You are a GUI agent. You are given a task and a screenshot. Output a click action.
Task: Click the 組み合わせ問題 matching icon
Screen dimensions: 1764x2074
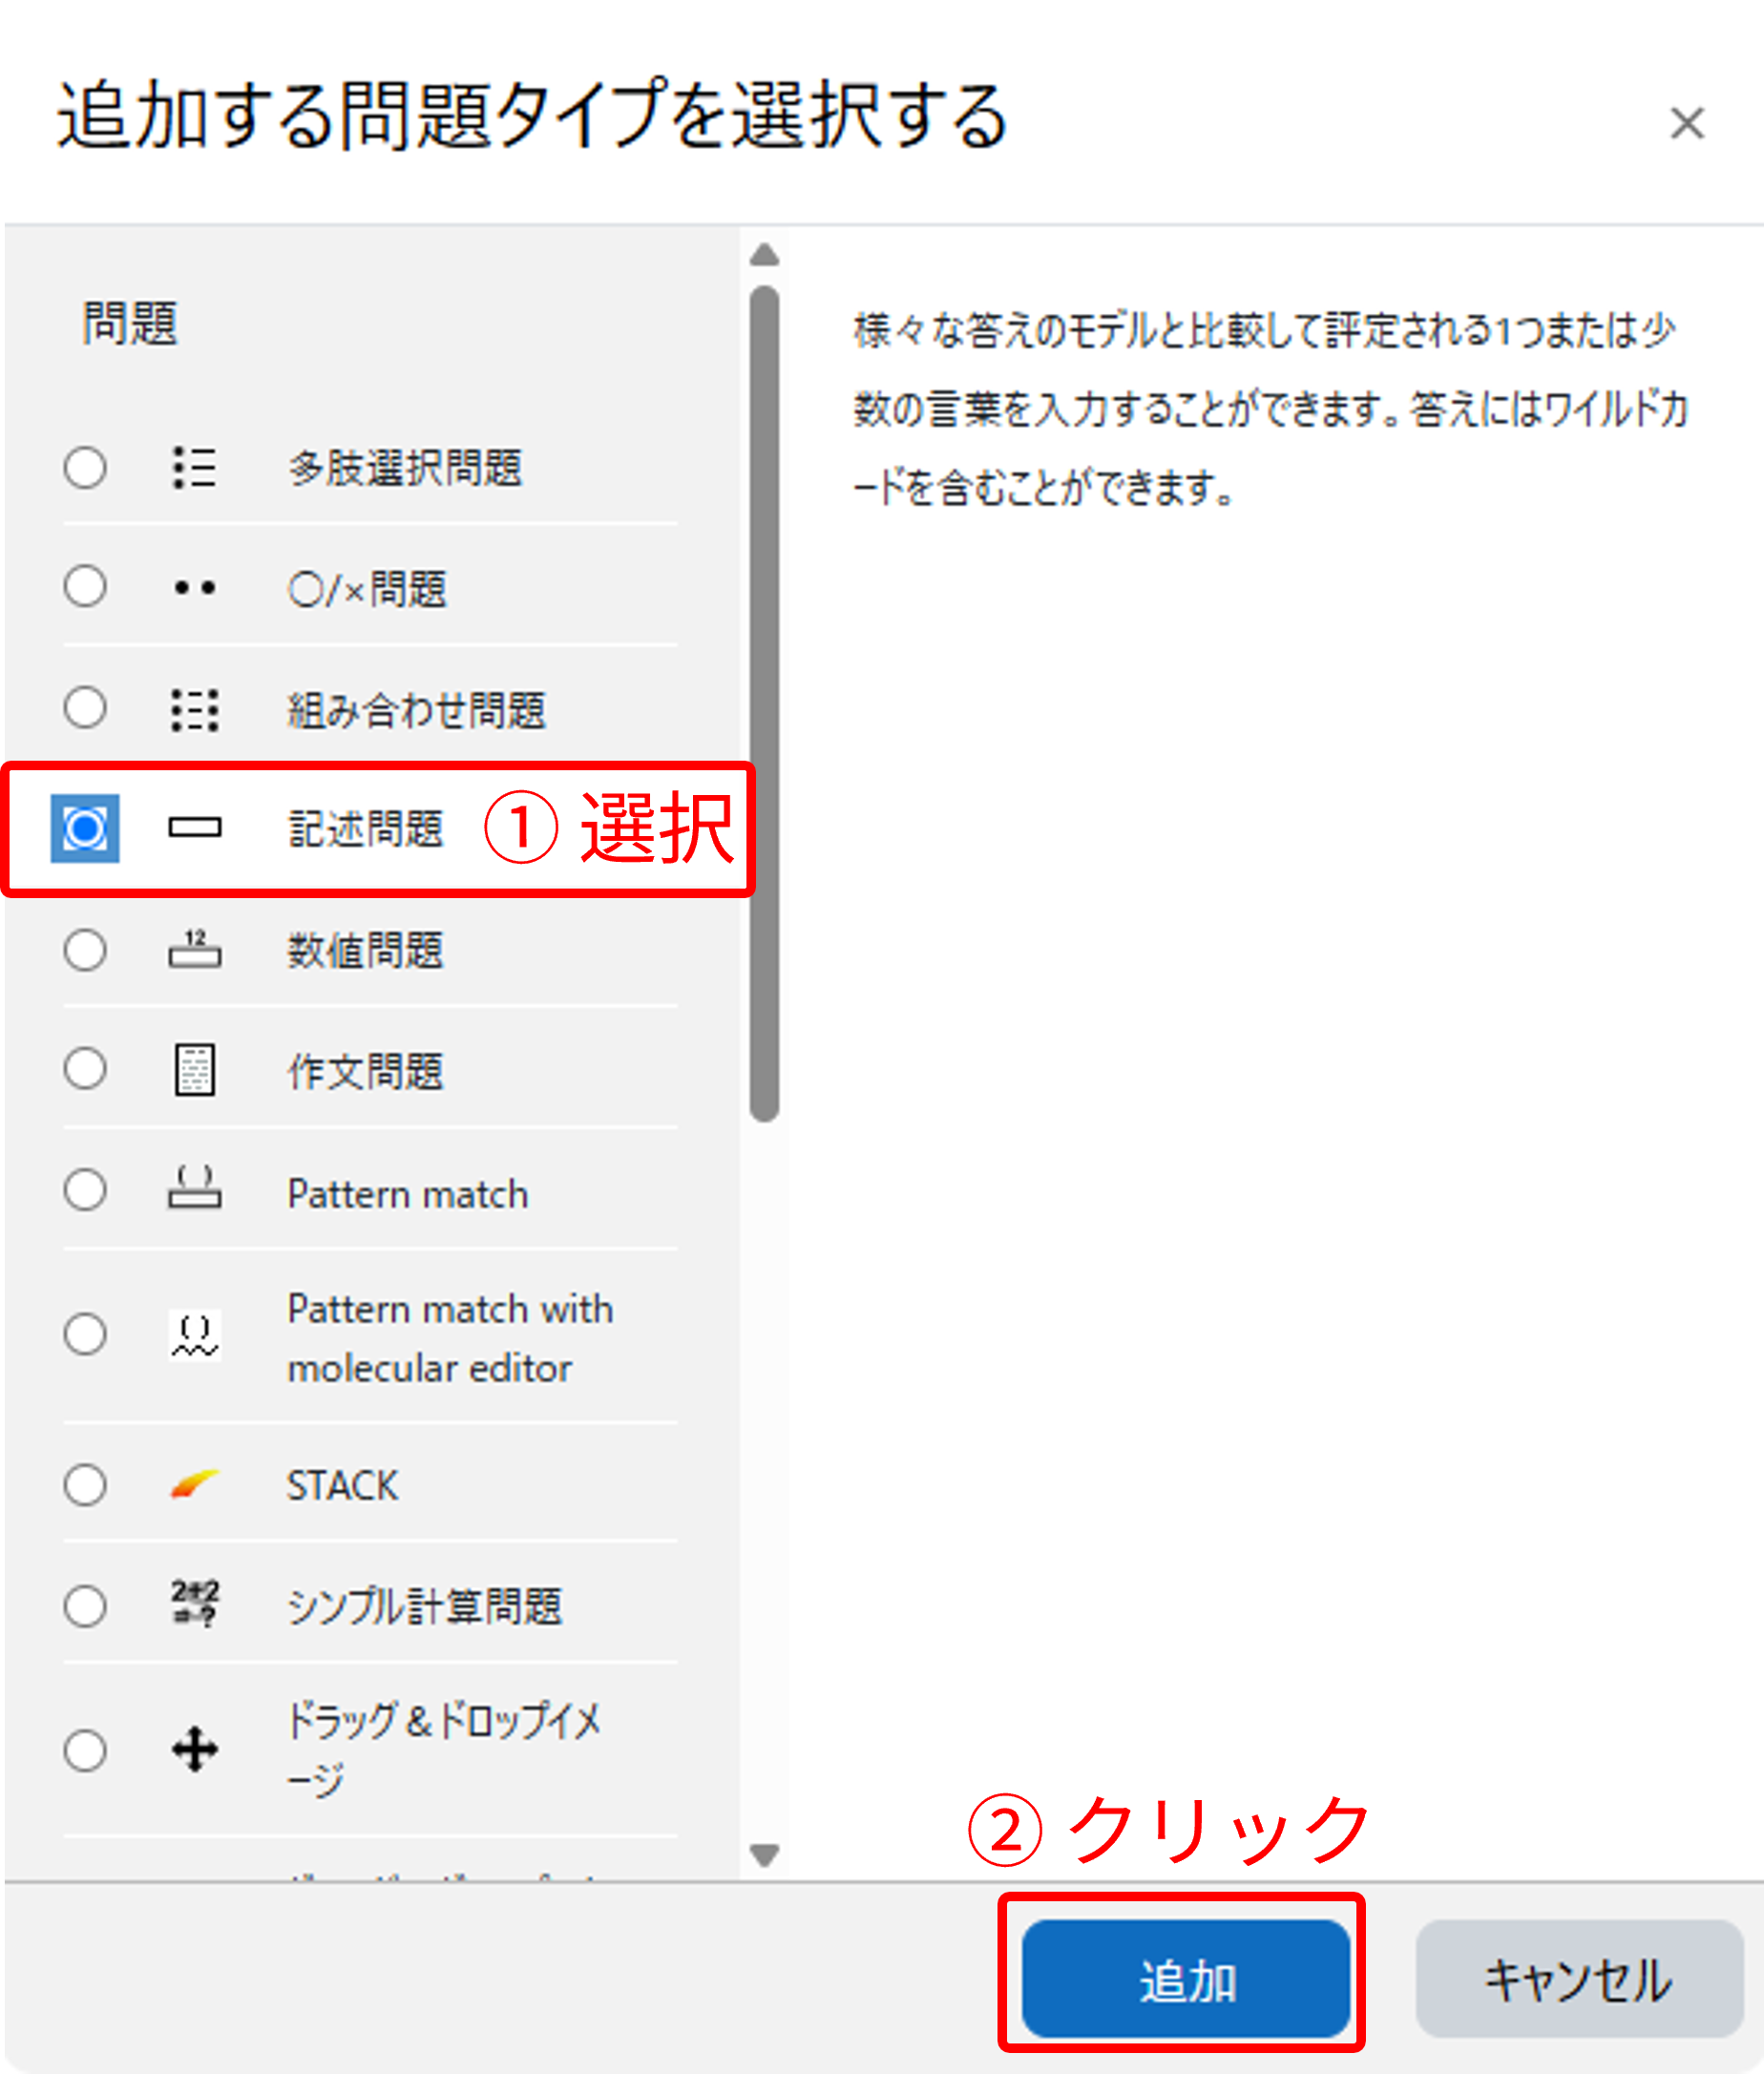pos(194,710)
